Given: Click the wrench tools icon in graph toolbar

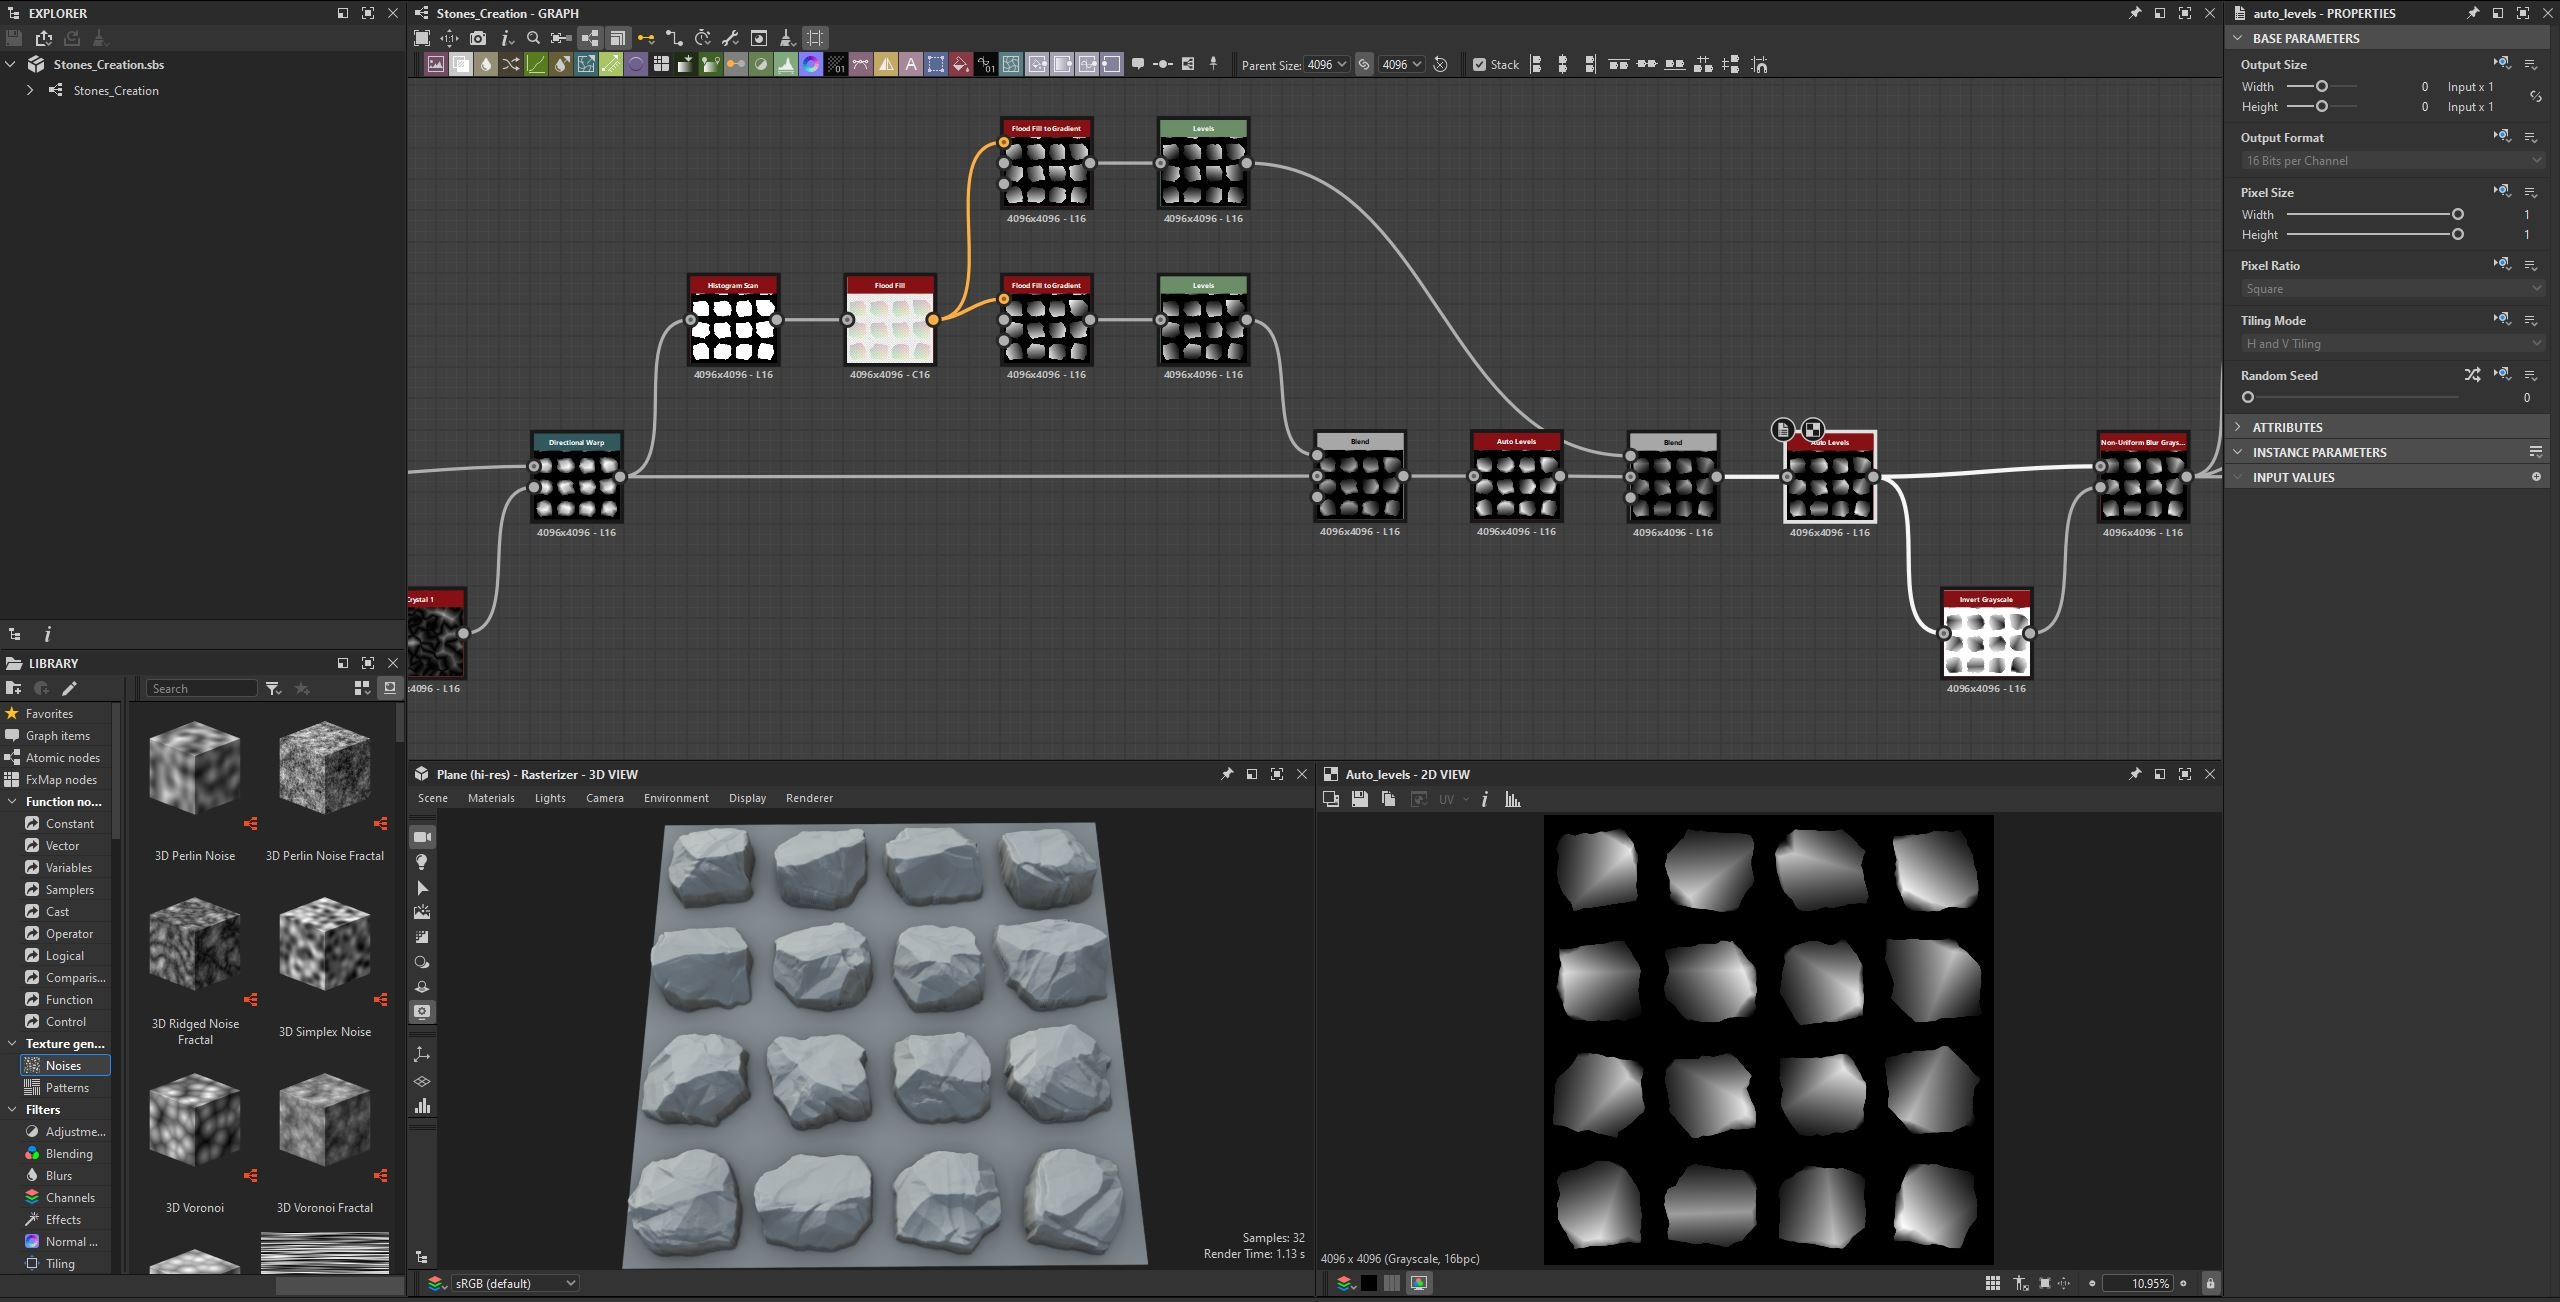Looking at the screenshot, I should click(x=730, y=38).
